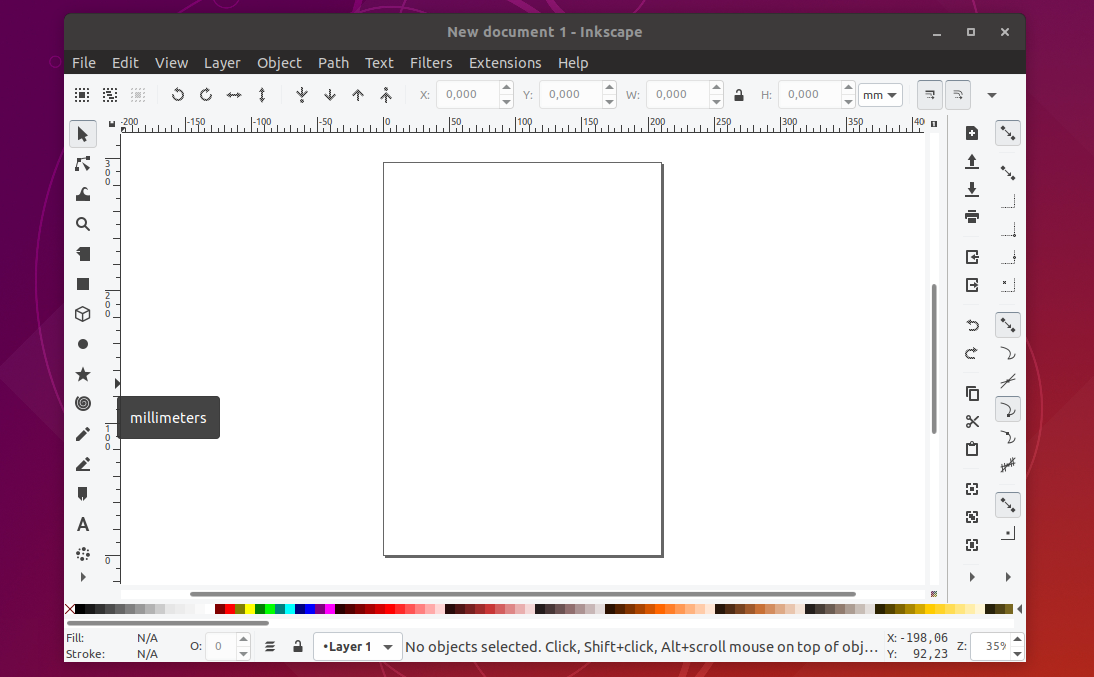The image size is (1094, 677).
Task: Toggle global Enable snapping button
Action: 1007,133
